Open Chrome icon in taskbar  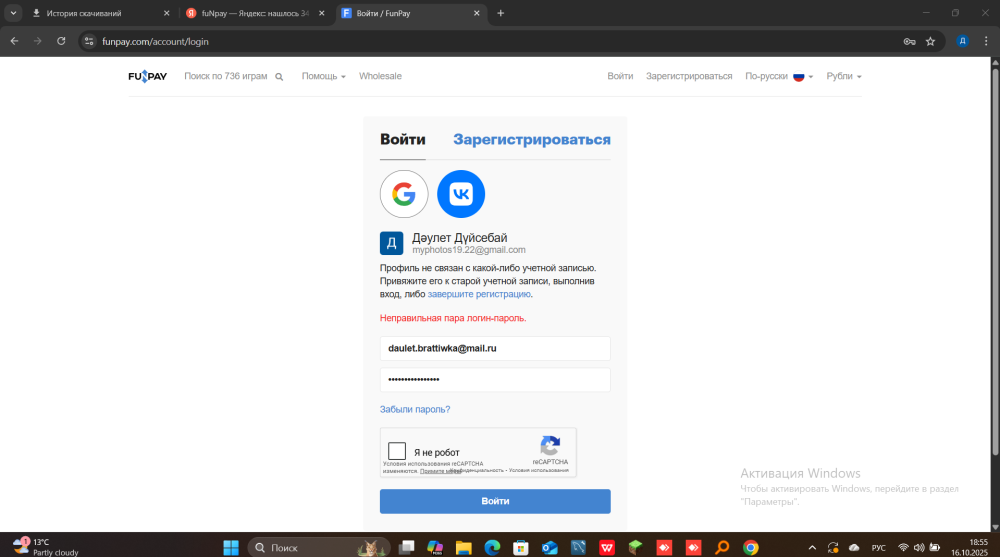pos(751,547)
